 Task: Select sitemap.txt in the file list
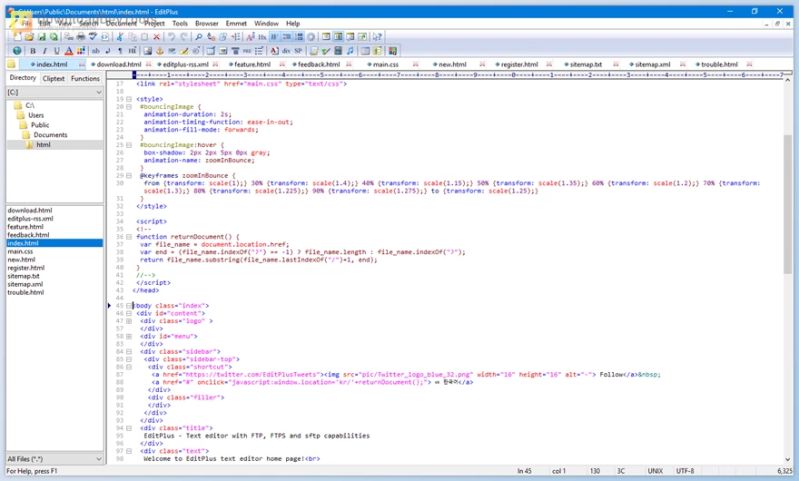pos(23,276)
